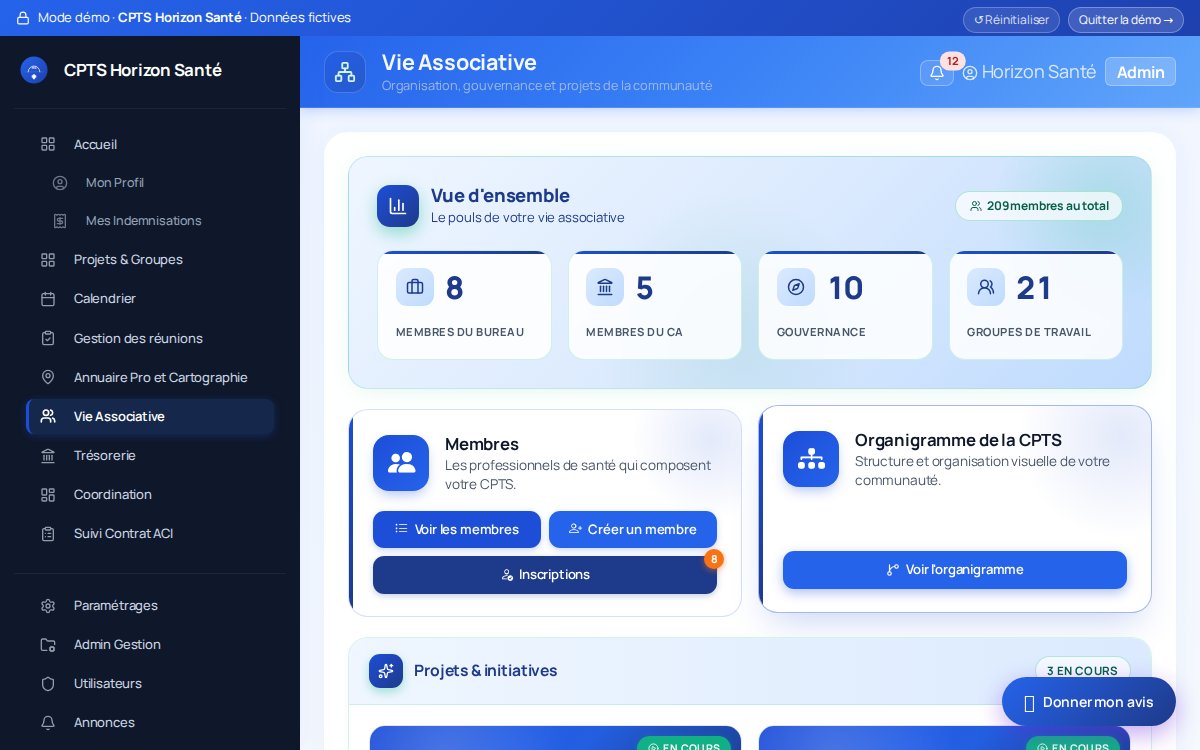Click the Donner mon avis feedback button
This screenshot has width=1200, height=750.
coord(1089,702)
